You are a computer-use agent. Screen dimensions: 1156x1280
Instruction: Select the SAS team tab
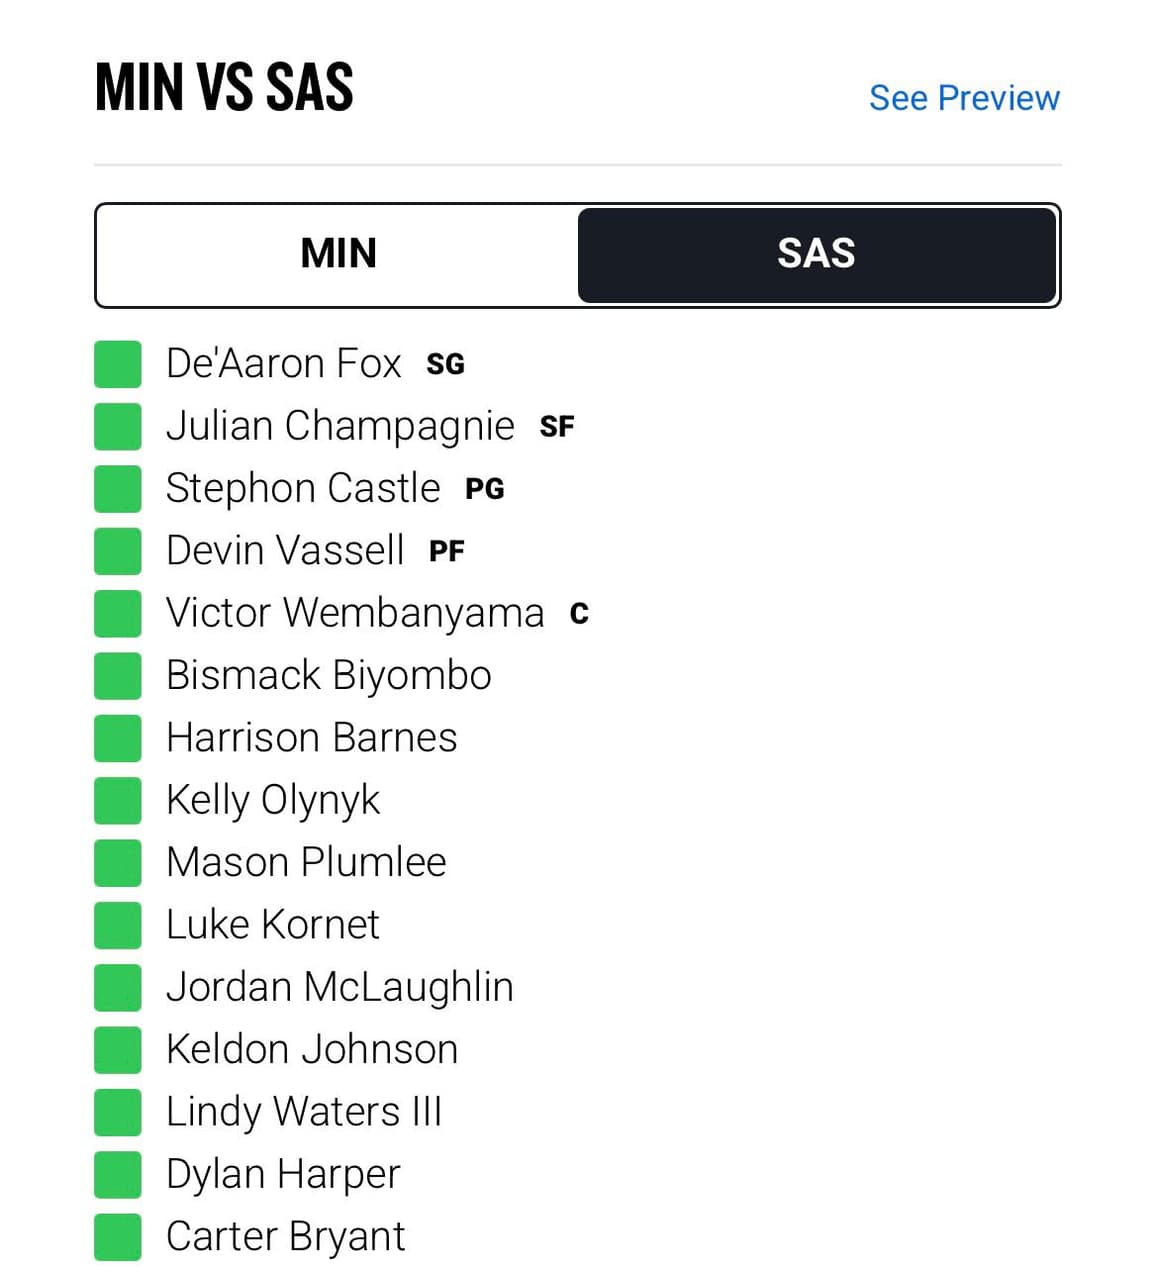pyautogui.click(x=817, y=254)
